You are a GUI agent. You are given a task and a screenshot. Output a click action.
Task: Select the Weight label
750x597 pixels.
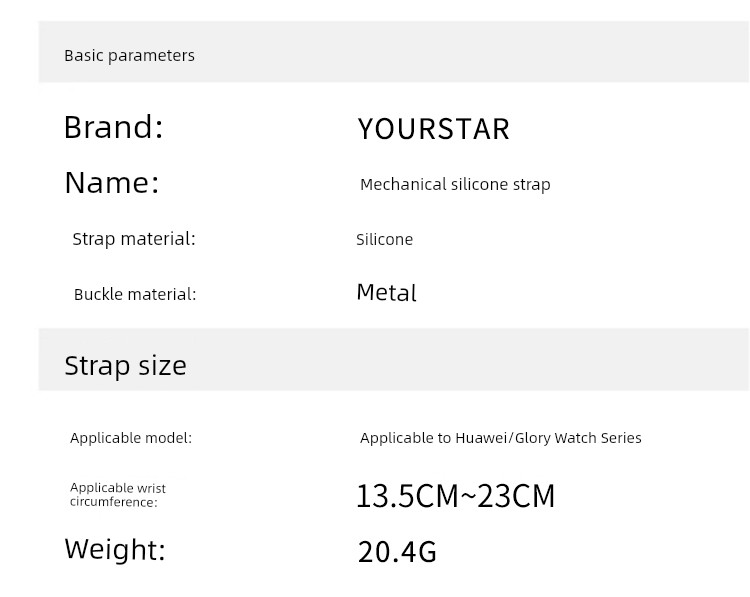coord(115,549)
